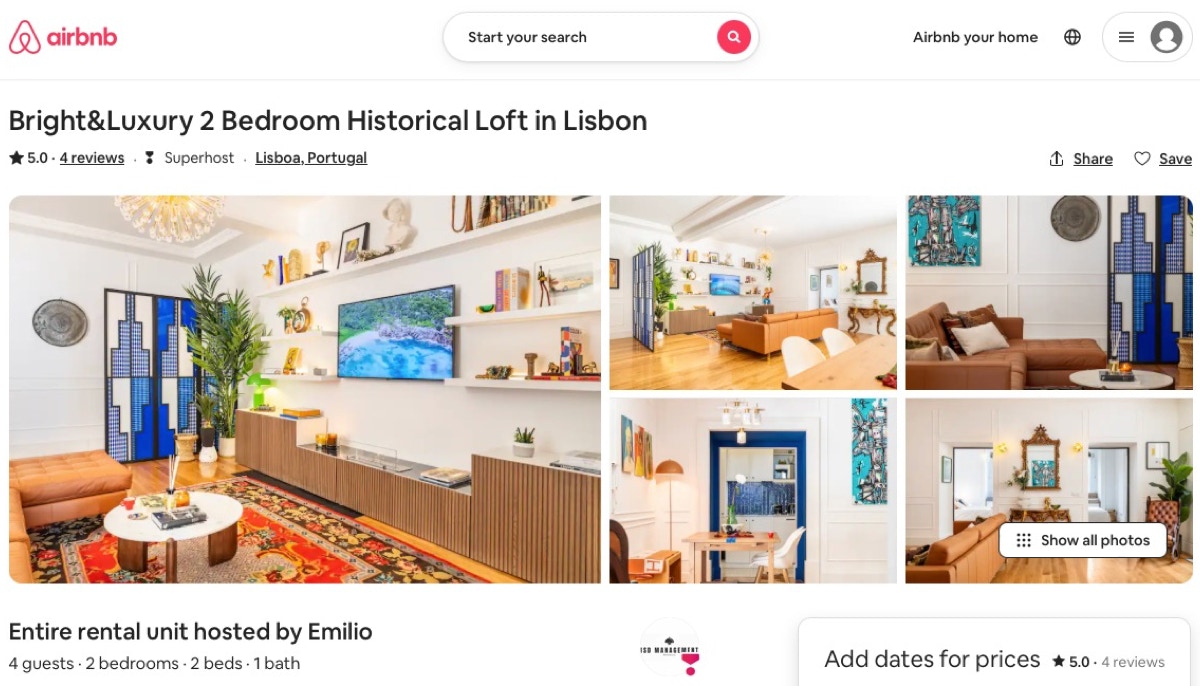Click the star rating icon near 5.0
Screen dimensions: 1200x686
tap(16, 158)
